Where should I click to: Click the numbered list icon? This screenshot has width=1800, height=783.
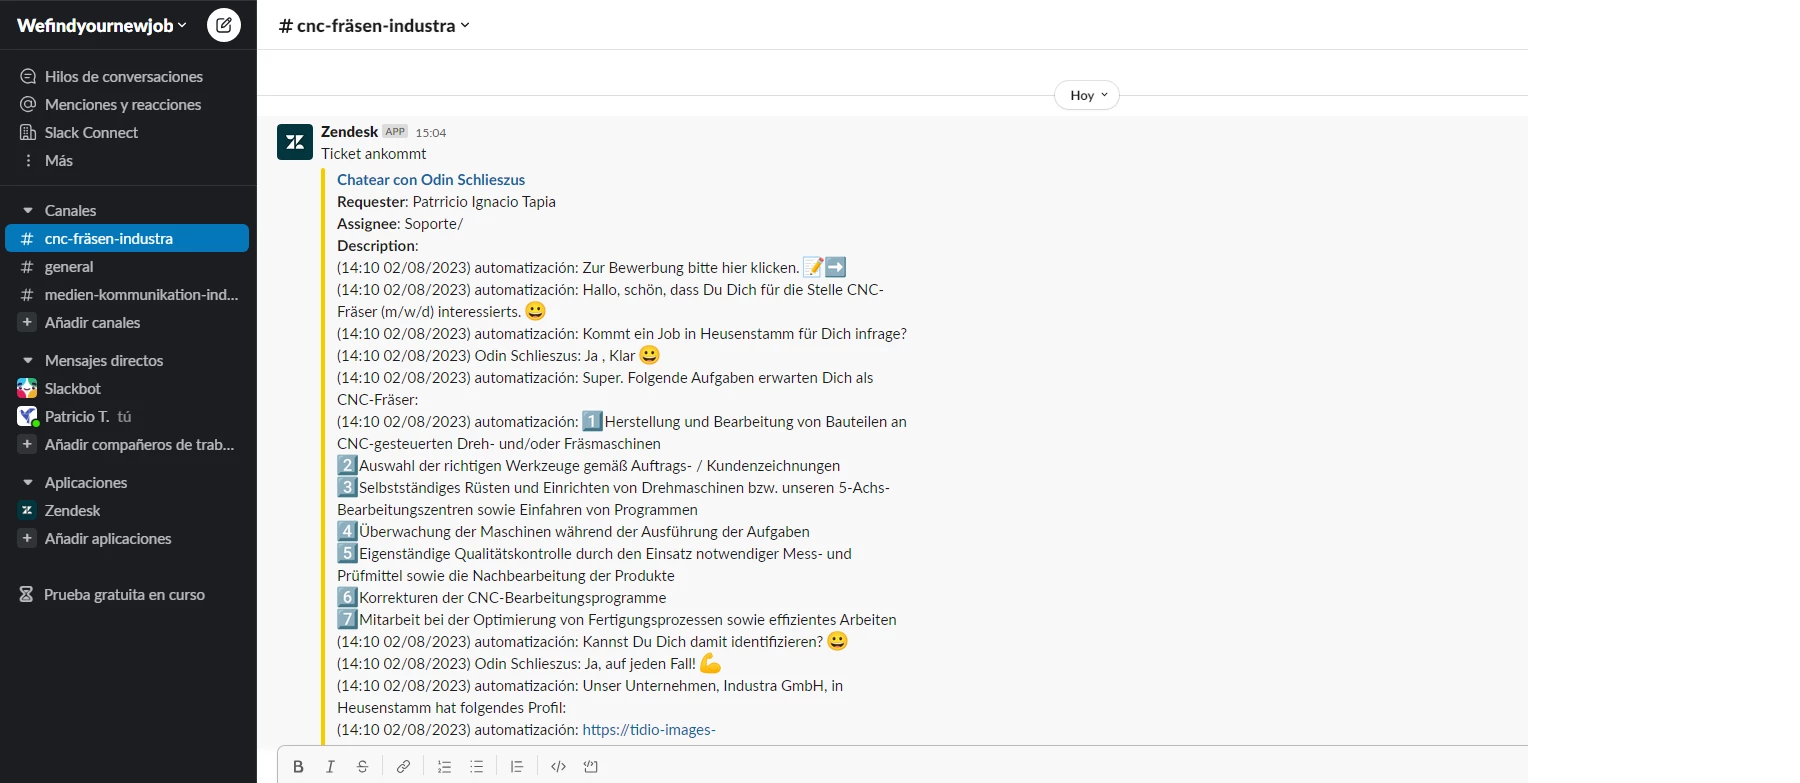(444, 766)
